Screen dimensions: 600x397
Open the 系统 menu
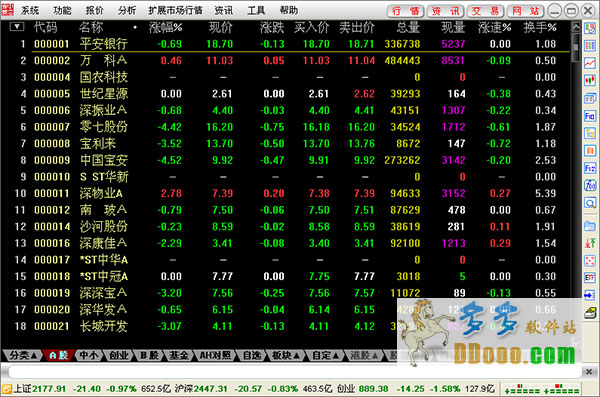click(x=30, y=10)
